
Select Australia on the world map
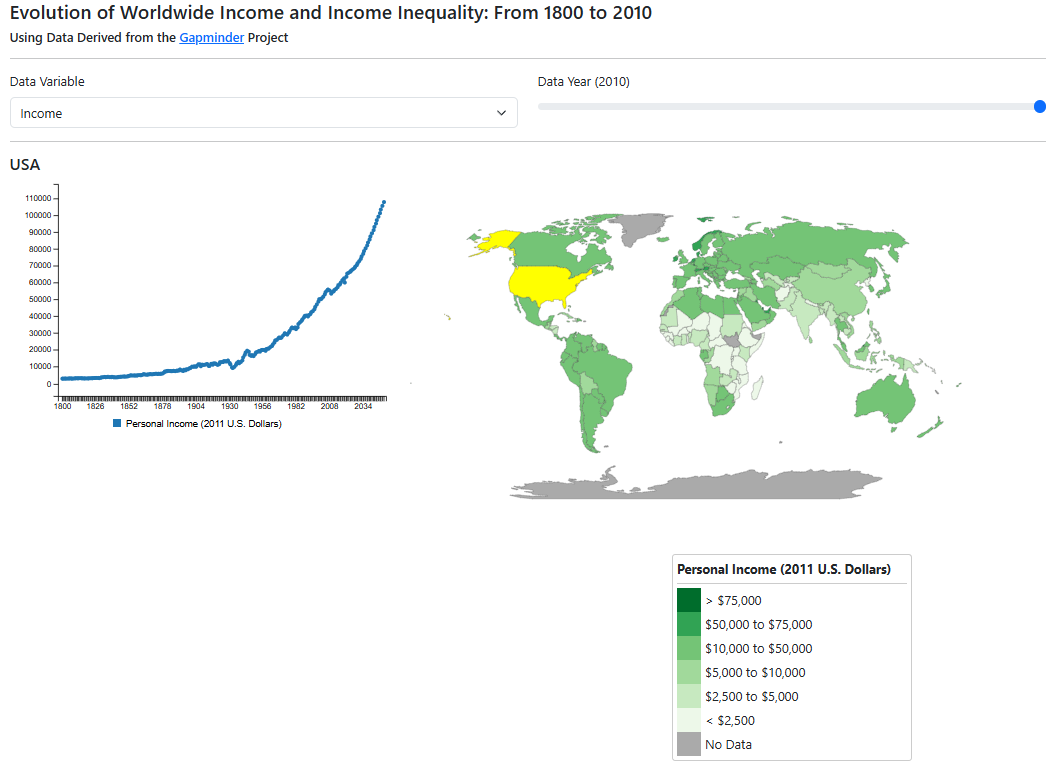tap(886, 400)
